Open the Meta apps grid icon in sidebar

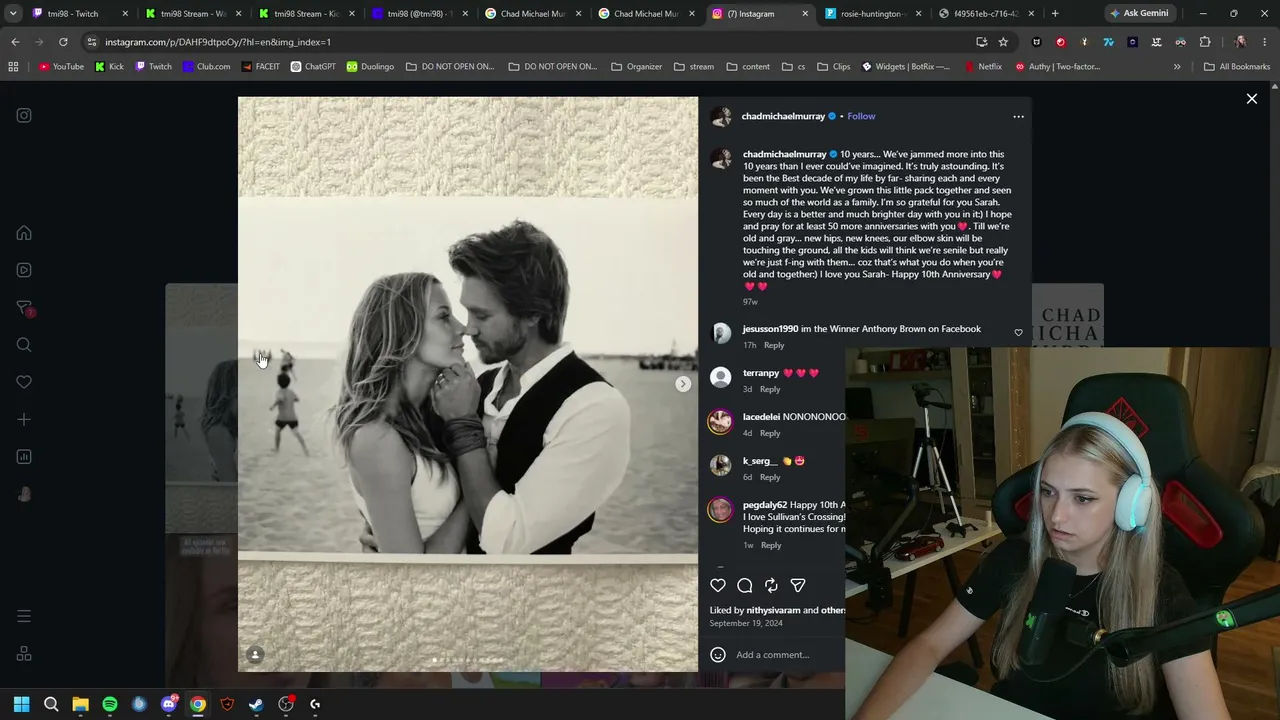tap(24, 654)
